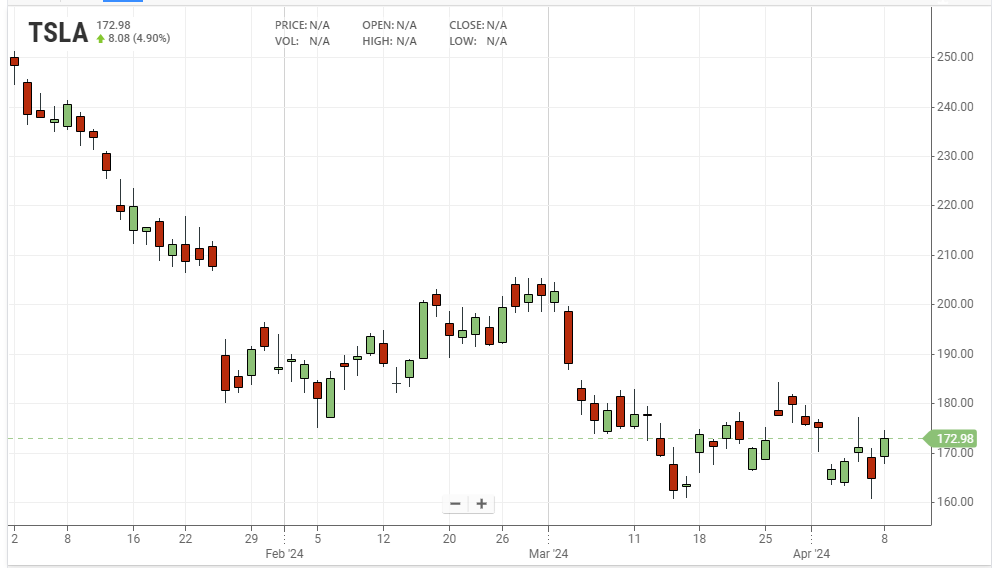Click the green up-arrow change indicator
The image size is (992, 568).
pyautogui.click(x=101, y=39)
